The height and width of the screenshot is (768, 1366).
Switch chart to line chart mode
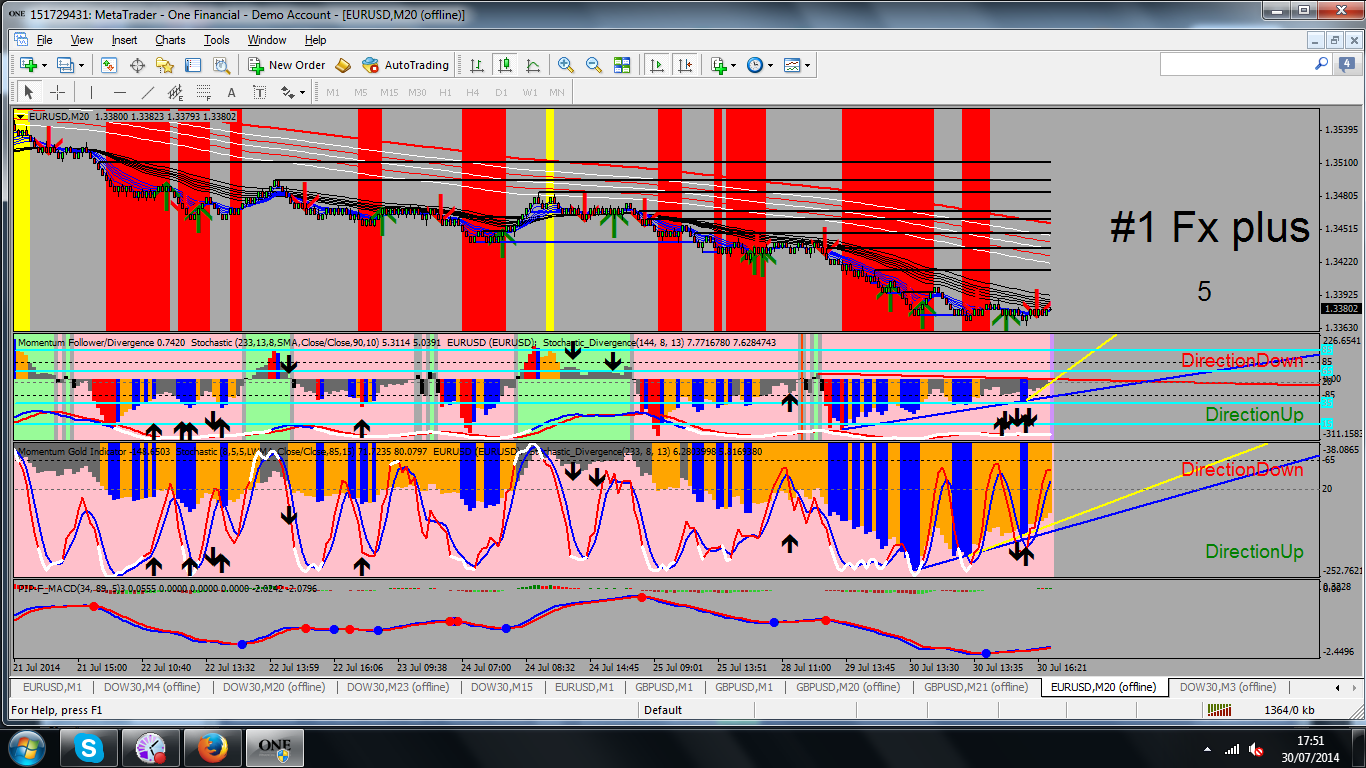[x=533, y=65]
